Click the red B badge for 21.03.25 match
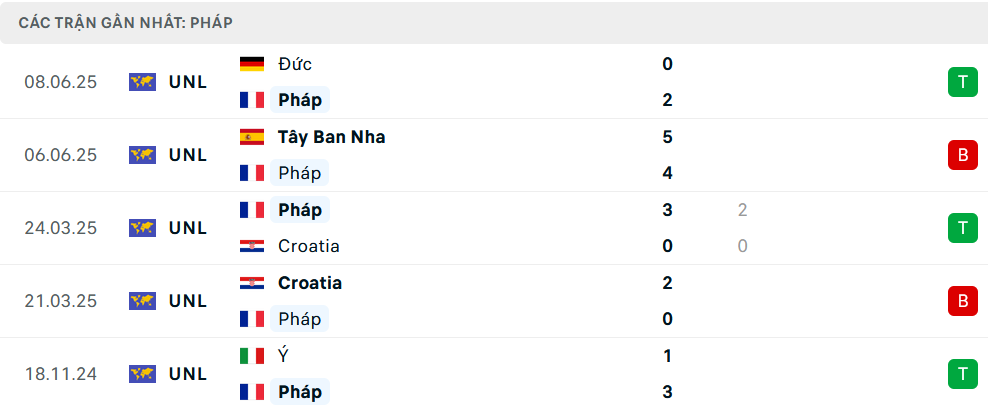Screen dimensions: 988x410 963,301
